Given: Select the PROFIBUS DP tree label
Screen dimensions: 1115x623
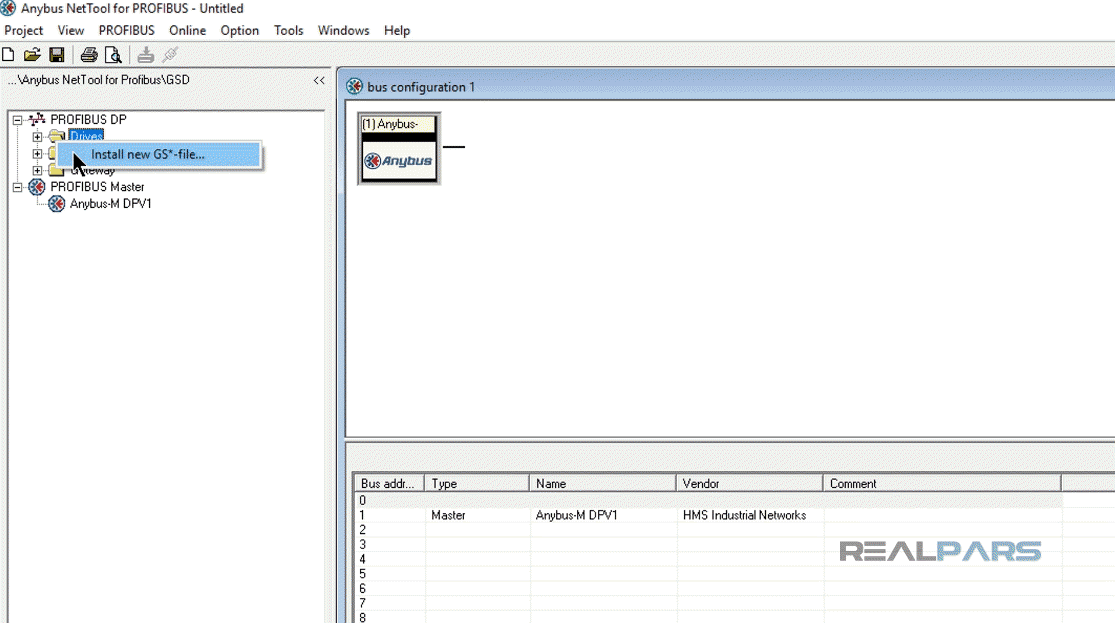Looking at the screenshot, I should tap(88, 119).
